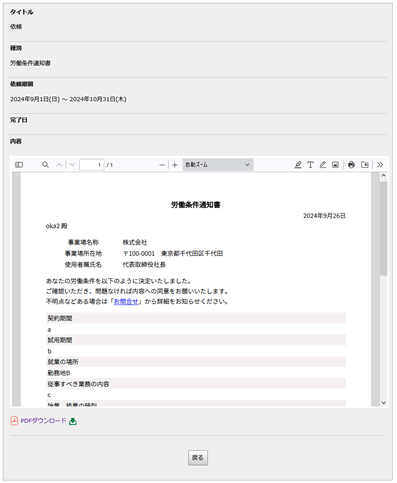Go to previous PDF page
397x483 pixels.
pyautogui.click(x=59, y=165)
